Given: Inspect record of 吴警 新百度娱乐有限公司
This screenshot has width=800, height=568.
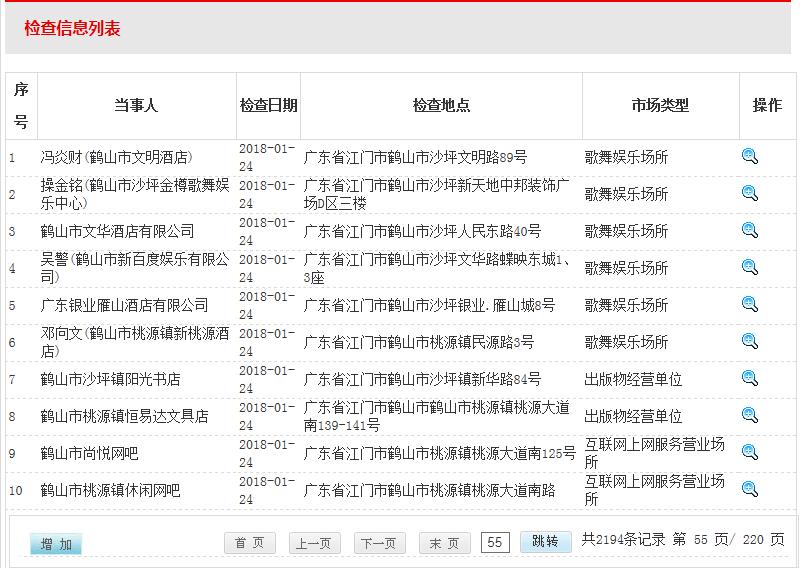Looking at the screenshot, I should click(750, 267).
